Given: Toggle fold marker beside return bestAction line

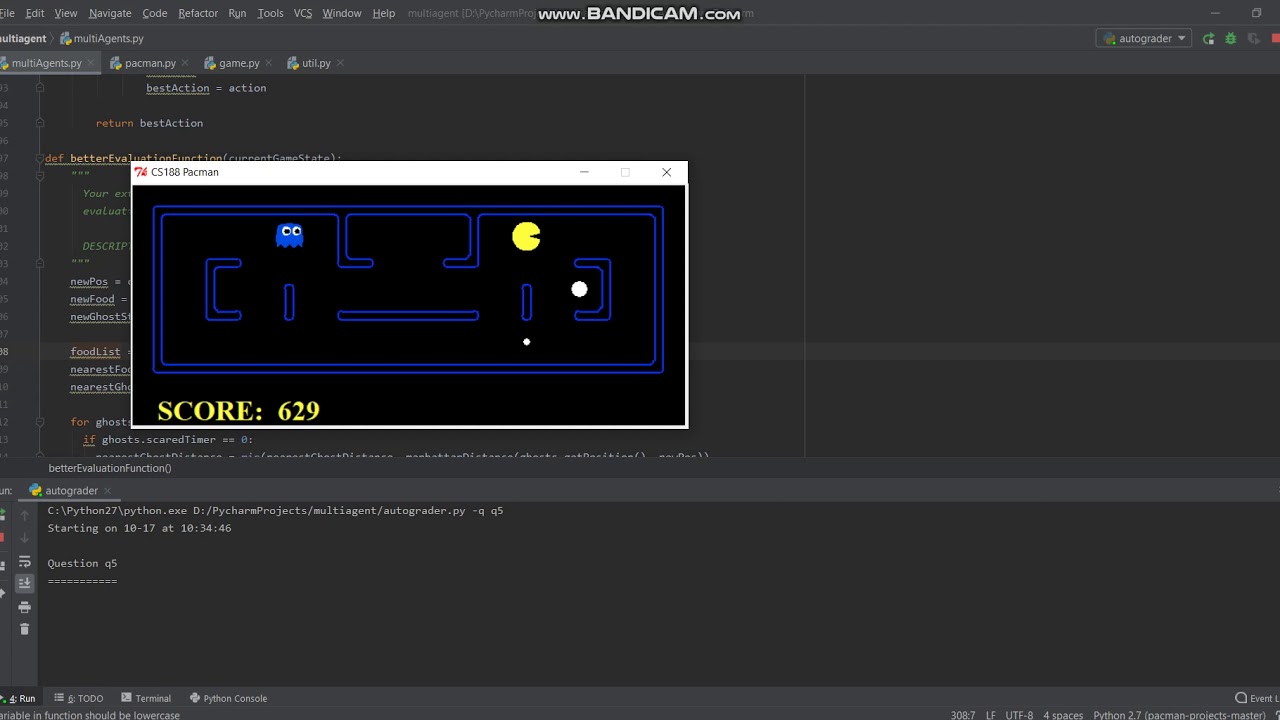Looking at the screenshot, I should (39, 123).
